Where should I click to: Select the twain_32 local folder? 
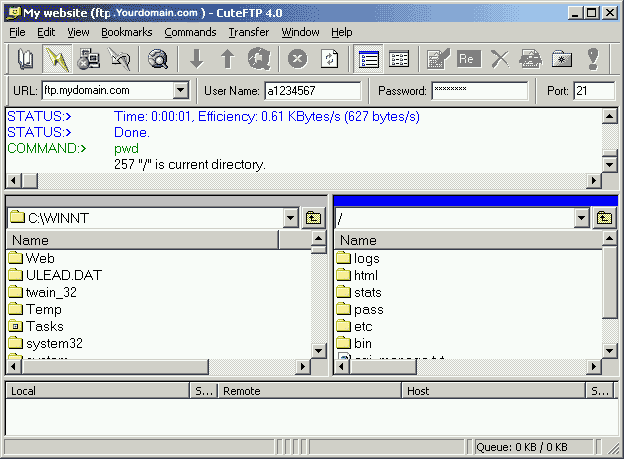[43, 292]
